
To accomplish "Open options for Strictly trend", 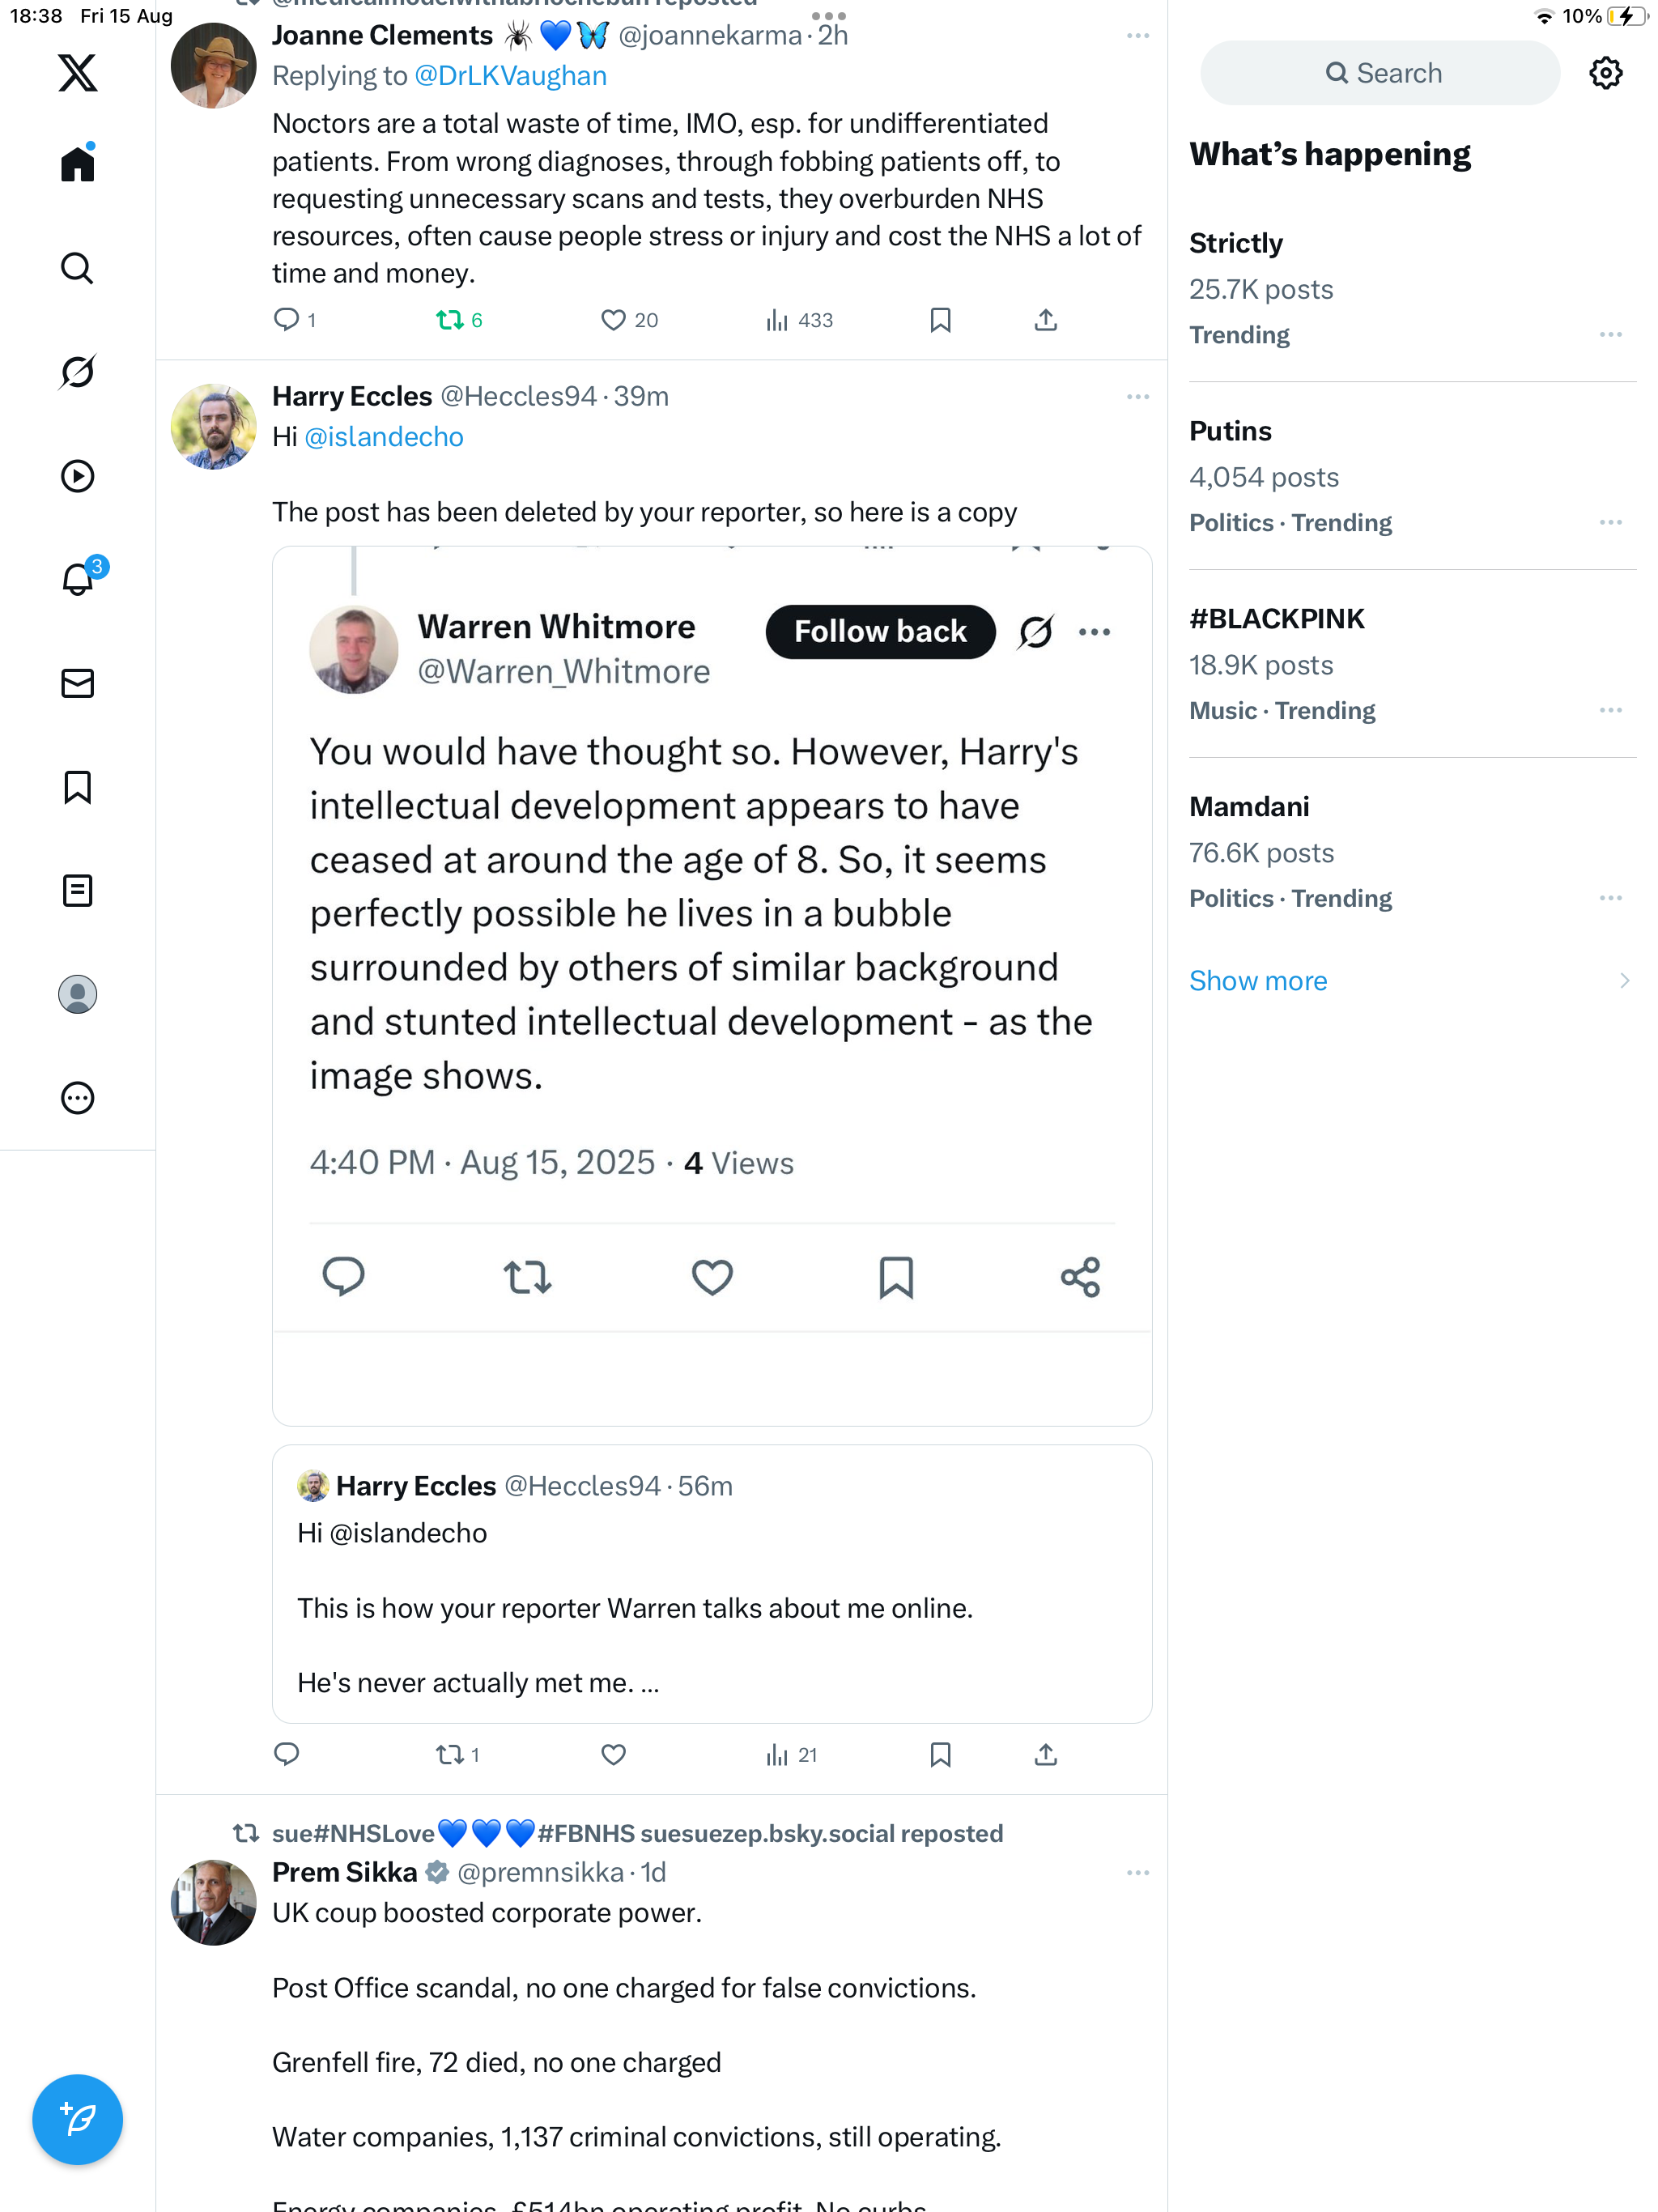I will point(1609,335).
